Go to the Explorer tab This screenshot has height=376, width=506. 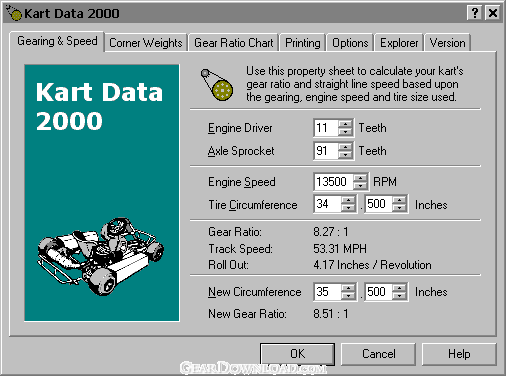pos(399,43)
